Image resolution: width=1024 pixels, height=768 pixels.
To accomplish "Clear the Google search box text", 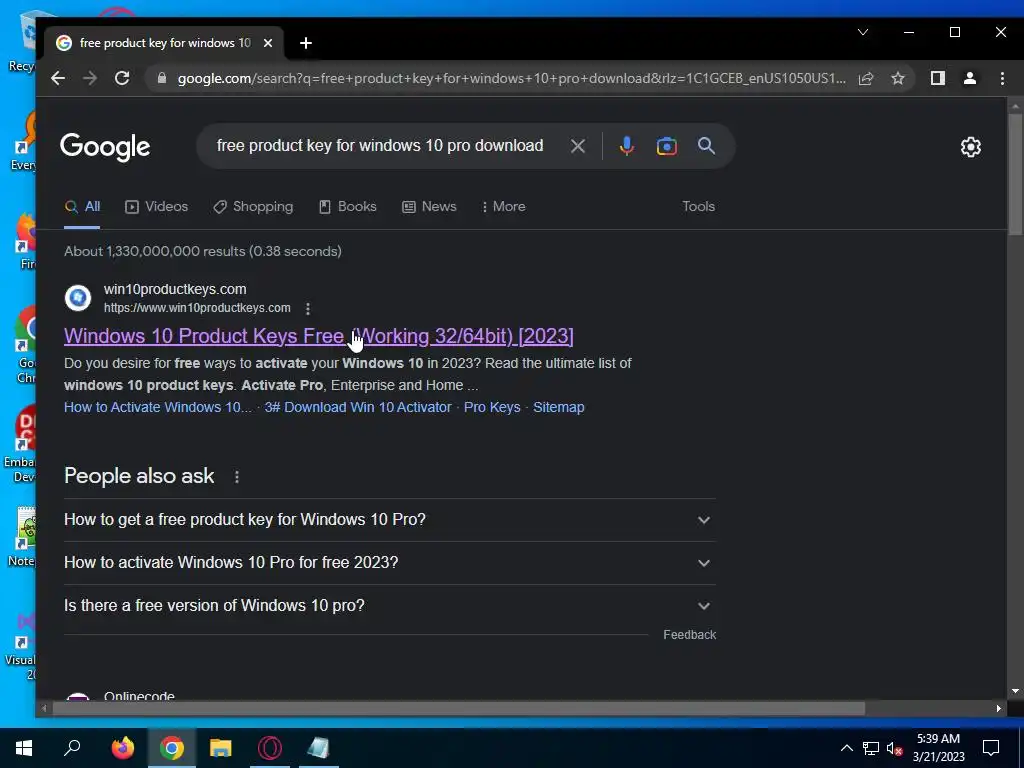I will pos(577,146).
